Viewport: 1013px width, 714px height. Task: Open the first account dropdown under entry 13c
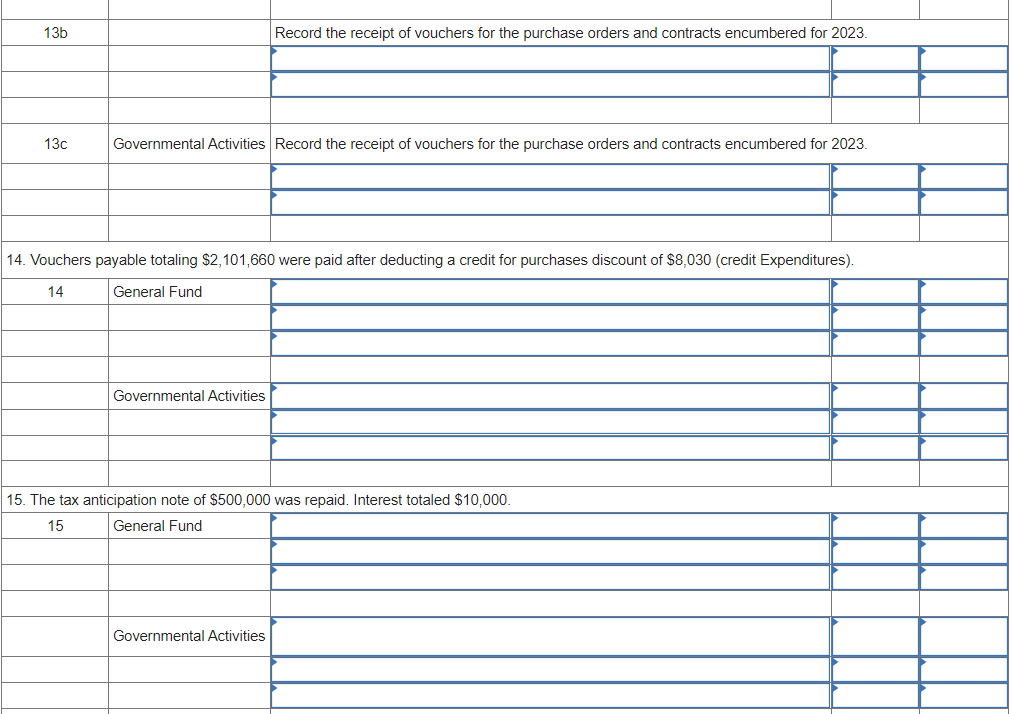click(x=550, y=177)
